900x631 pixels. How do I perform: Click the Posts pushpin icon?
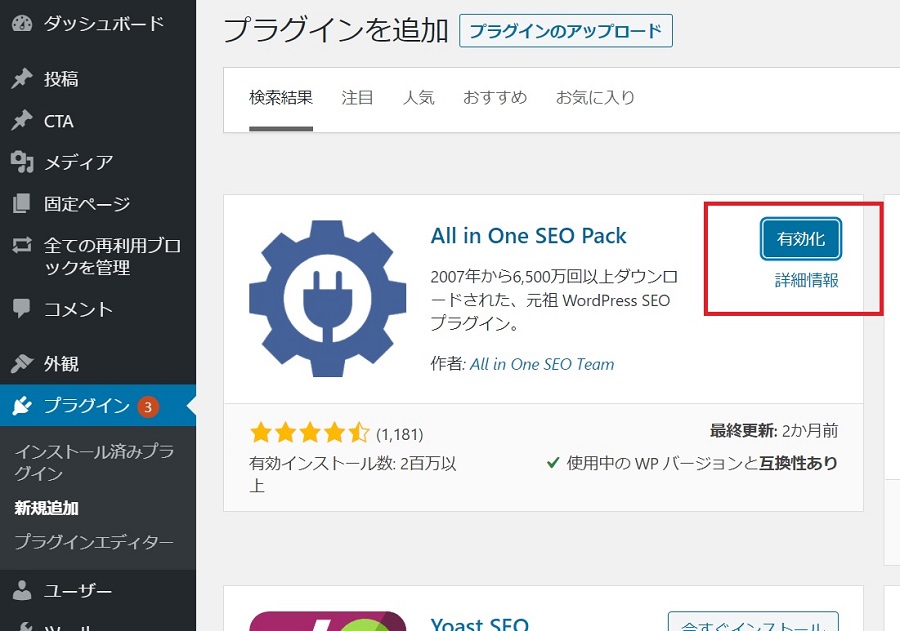(21, 79)
